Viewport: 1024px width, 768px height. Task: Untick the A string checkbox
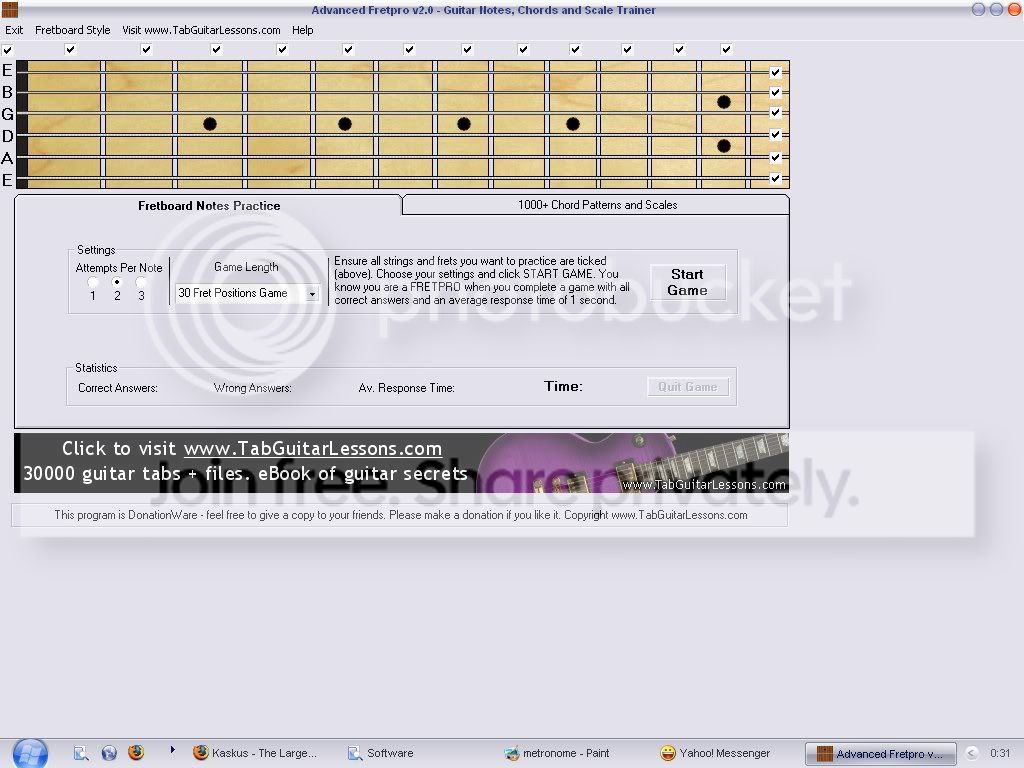pos(775,157)
